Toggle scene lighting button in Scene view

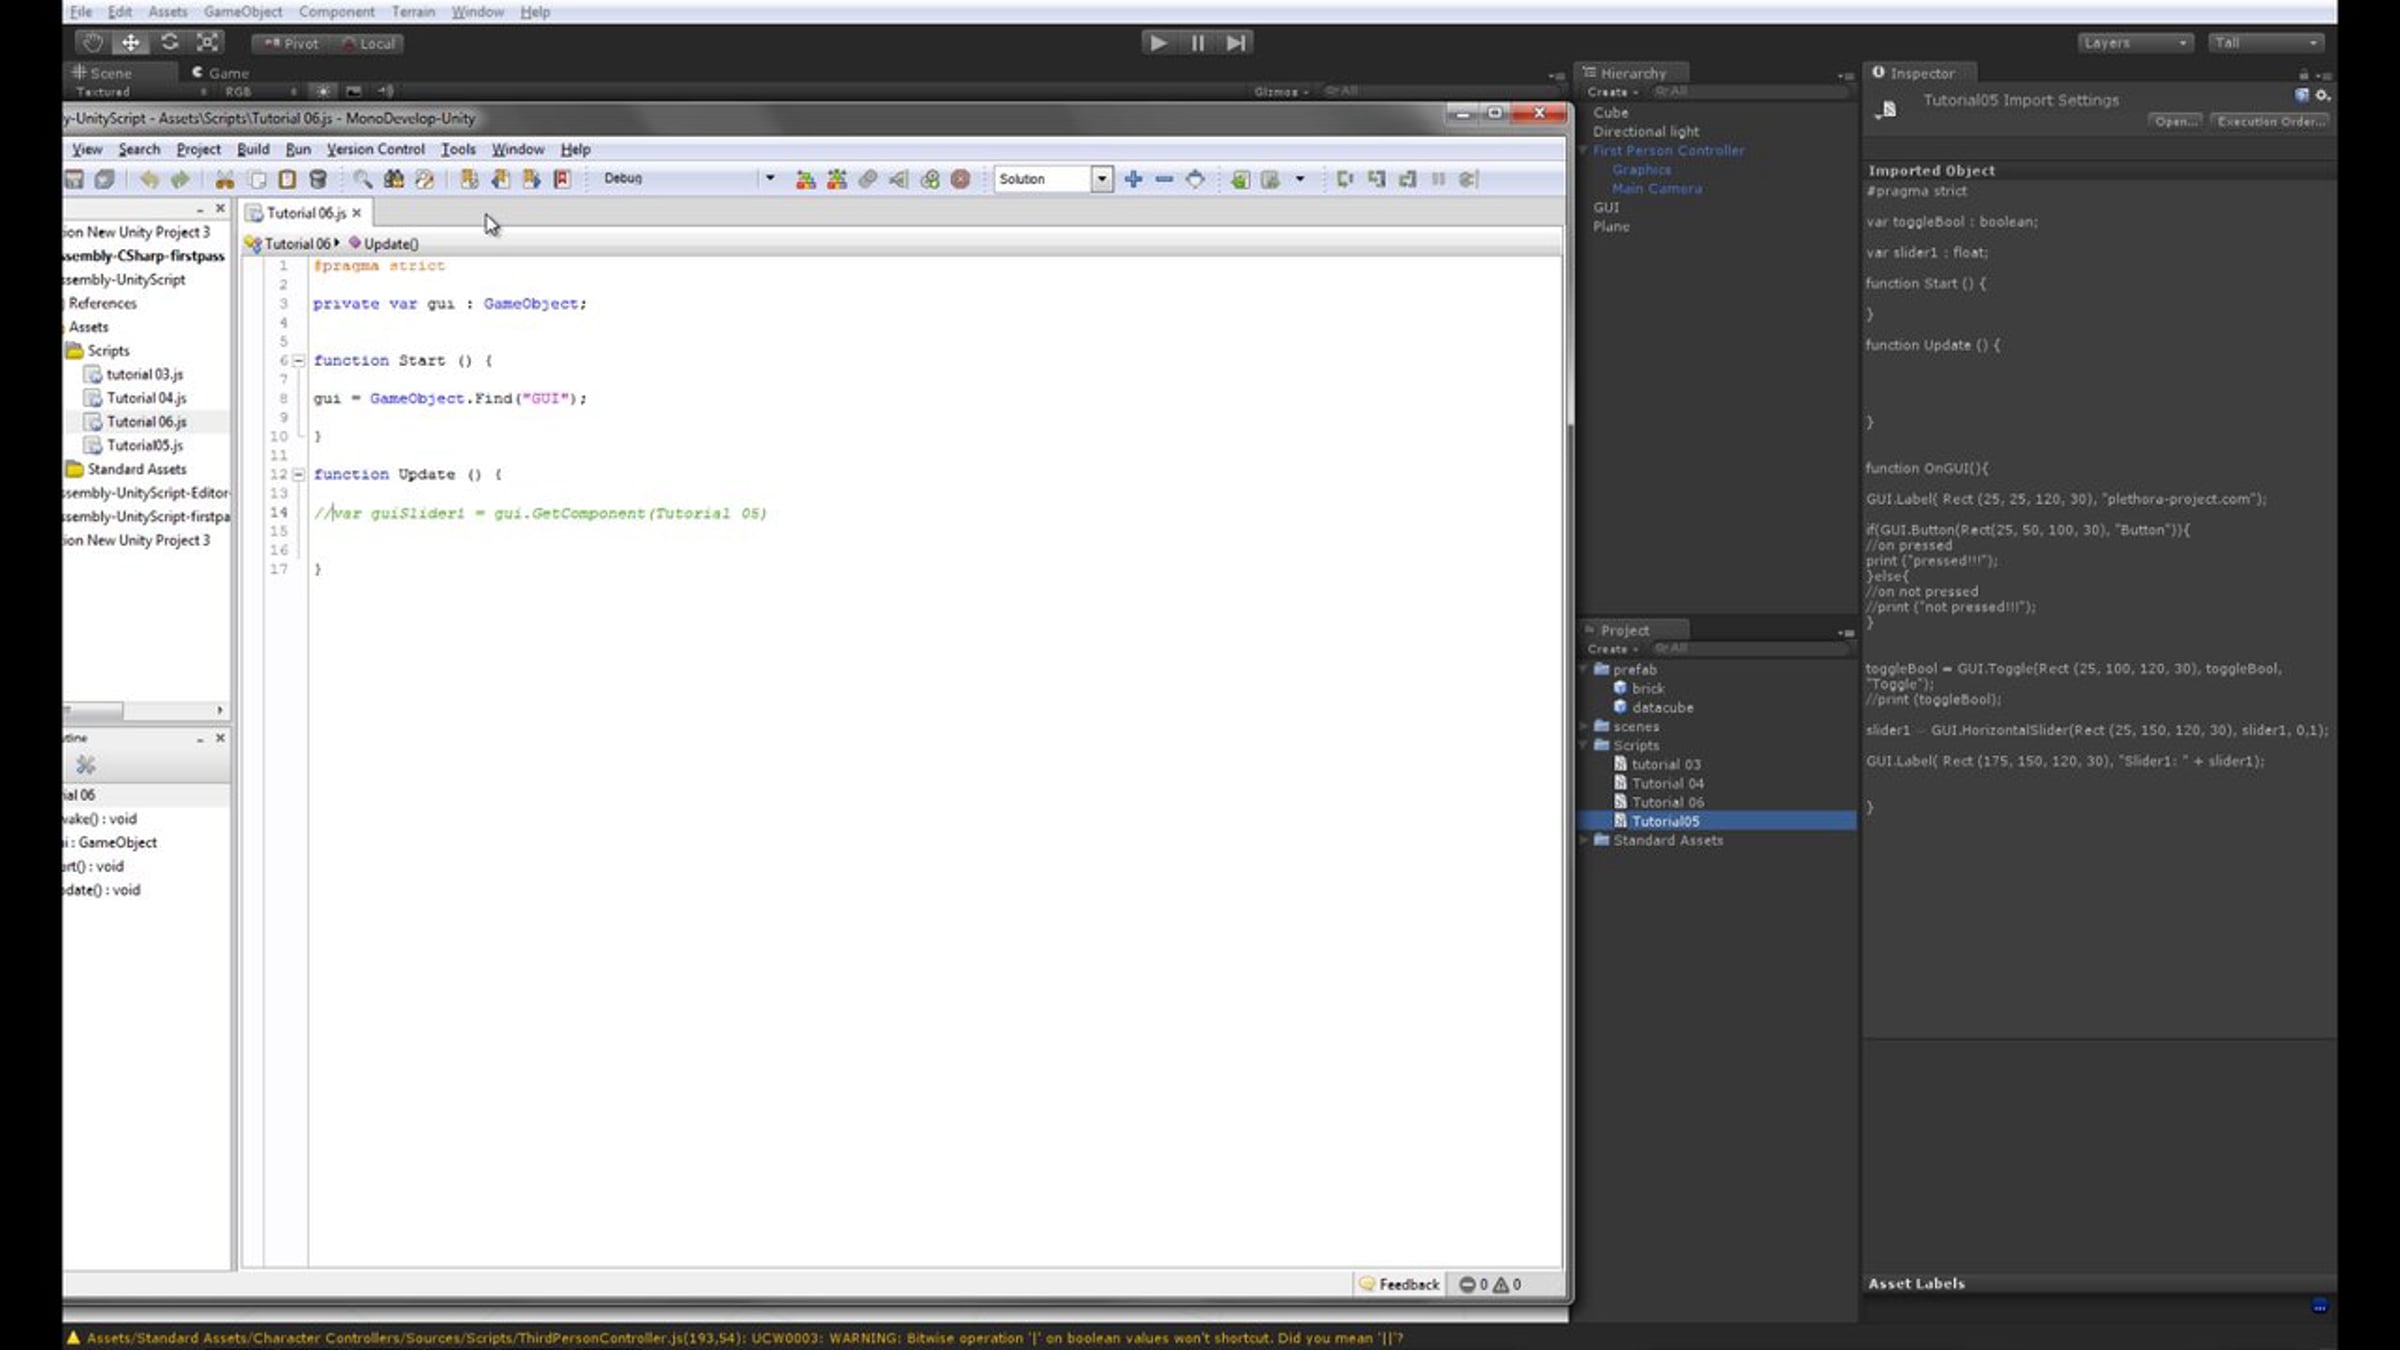coord(323,91)
